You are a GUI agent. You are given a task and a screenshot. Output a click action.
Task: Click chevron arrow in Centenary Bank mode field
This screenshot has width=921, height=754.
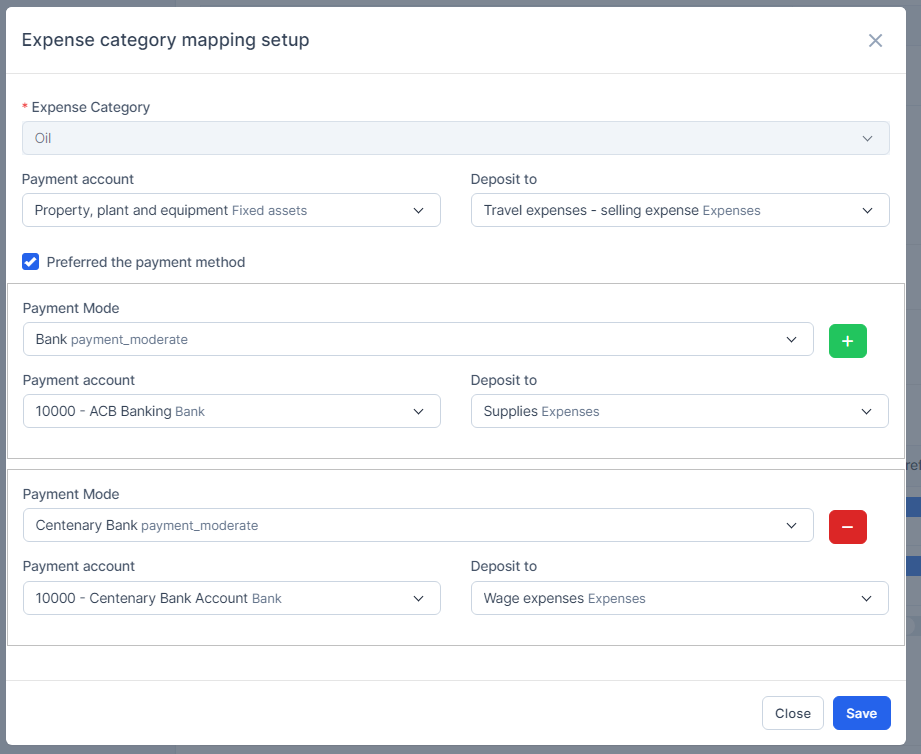(x=791, y=525)
